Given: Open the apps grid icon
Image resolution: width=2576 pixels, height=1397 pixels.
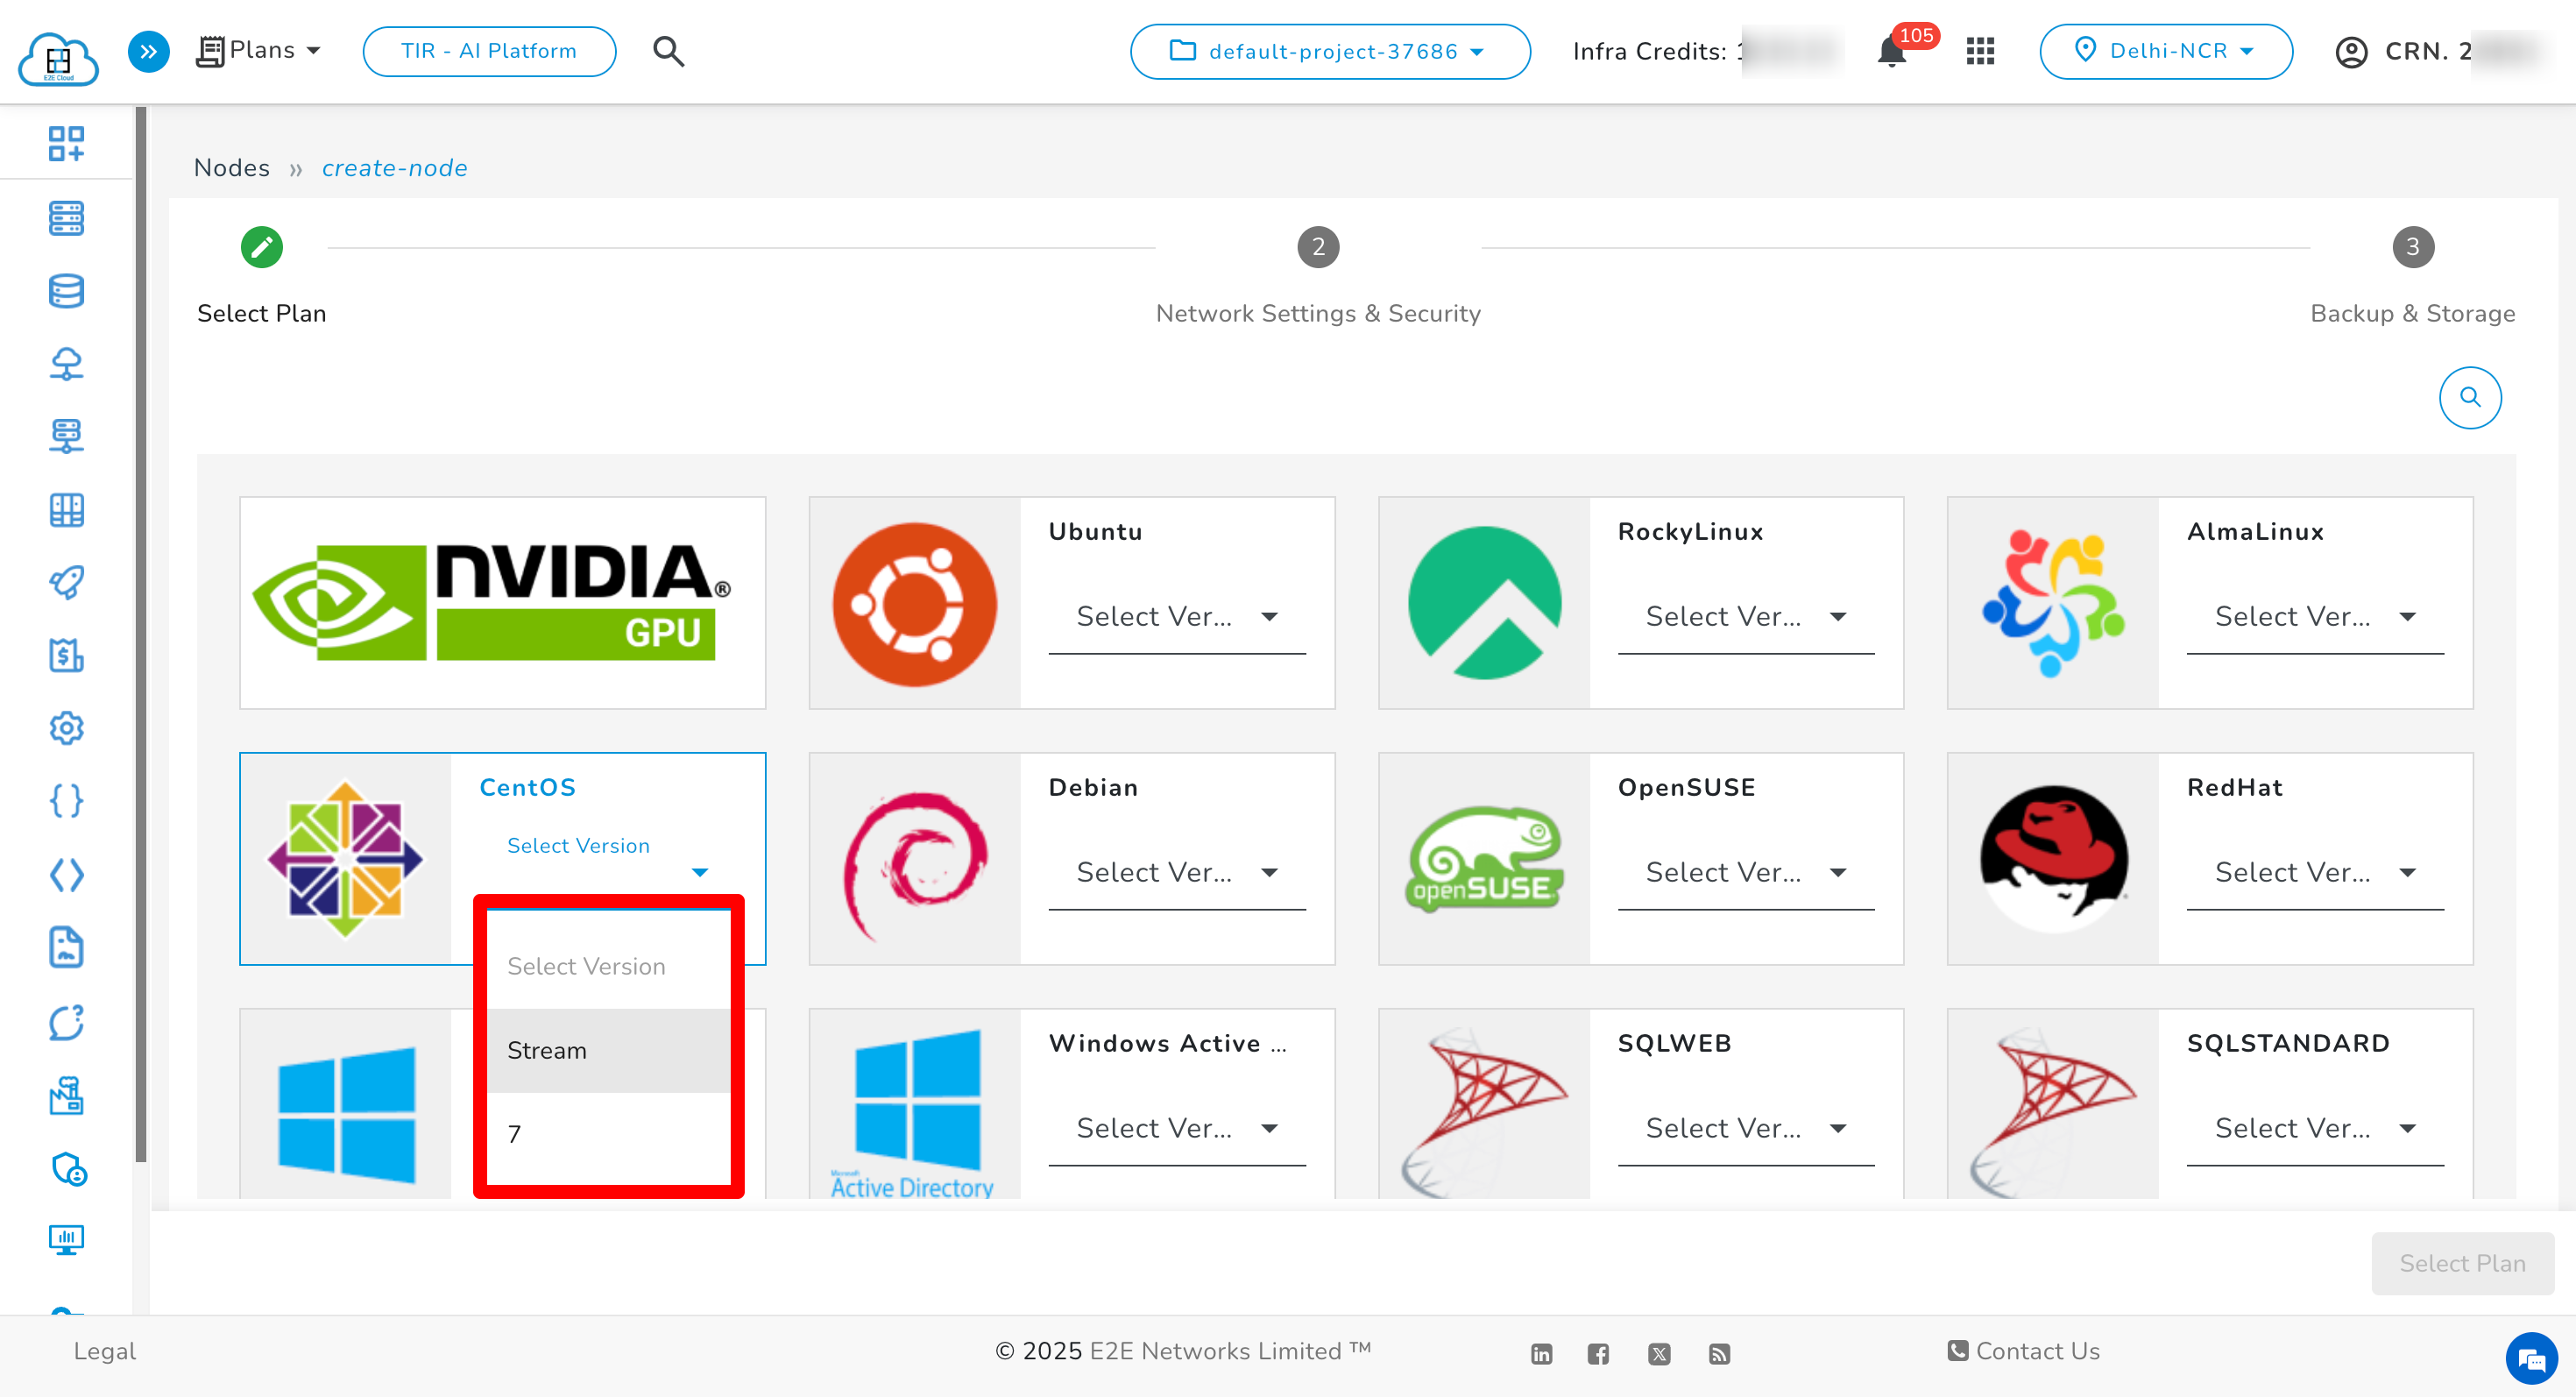Looking at the screenshot, I should [1980, 51].
